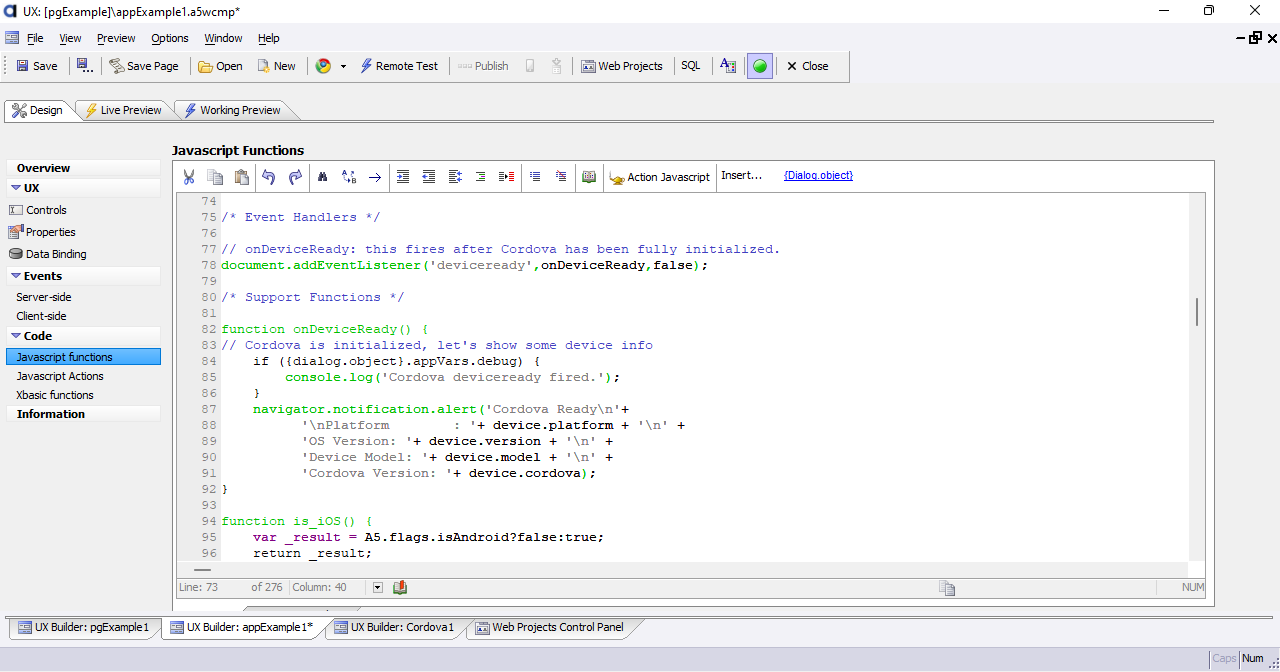
Task: Switch to Web Projects Control Panel tab
Action: (x=550, y=628)
